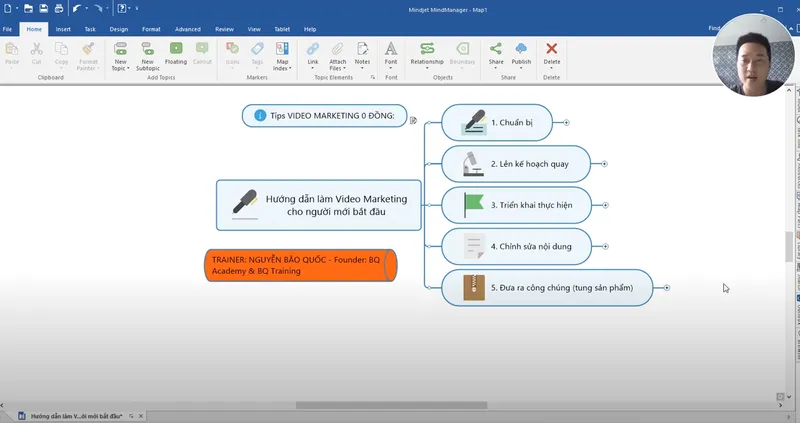Add a New Subtopic
Screen dimensions: 800x423
click(x=147, y=56)
